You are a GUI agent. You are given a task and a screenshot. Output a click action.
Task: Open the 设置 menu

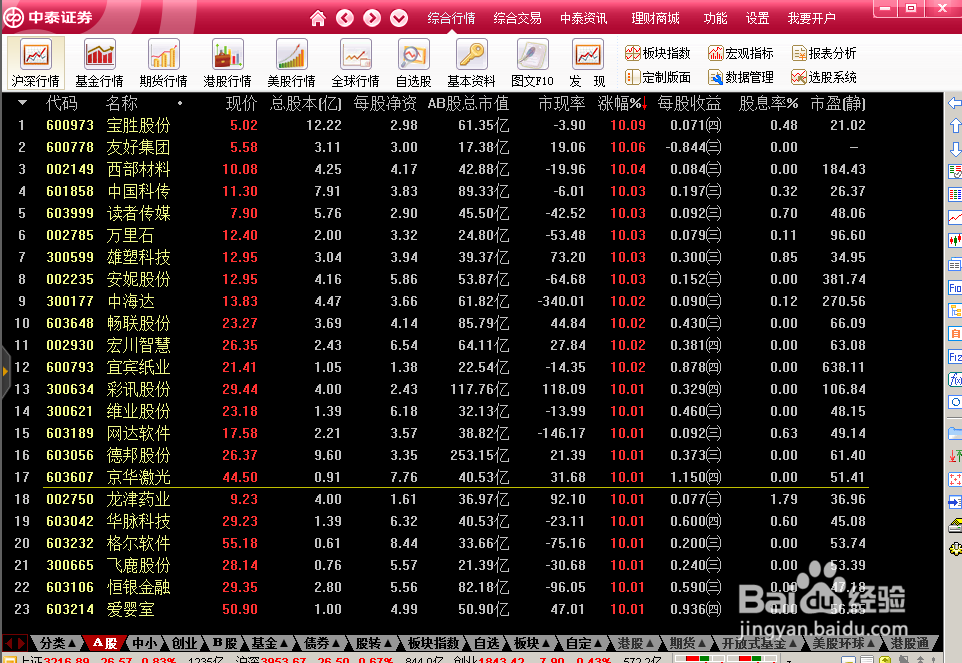(x=758, y=18)
